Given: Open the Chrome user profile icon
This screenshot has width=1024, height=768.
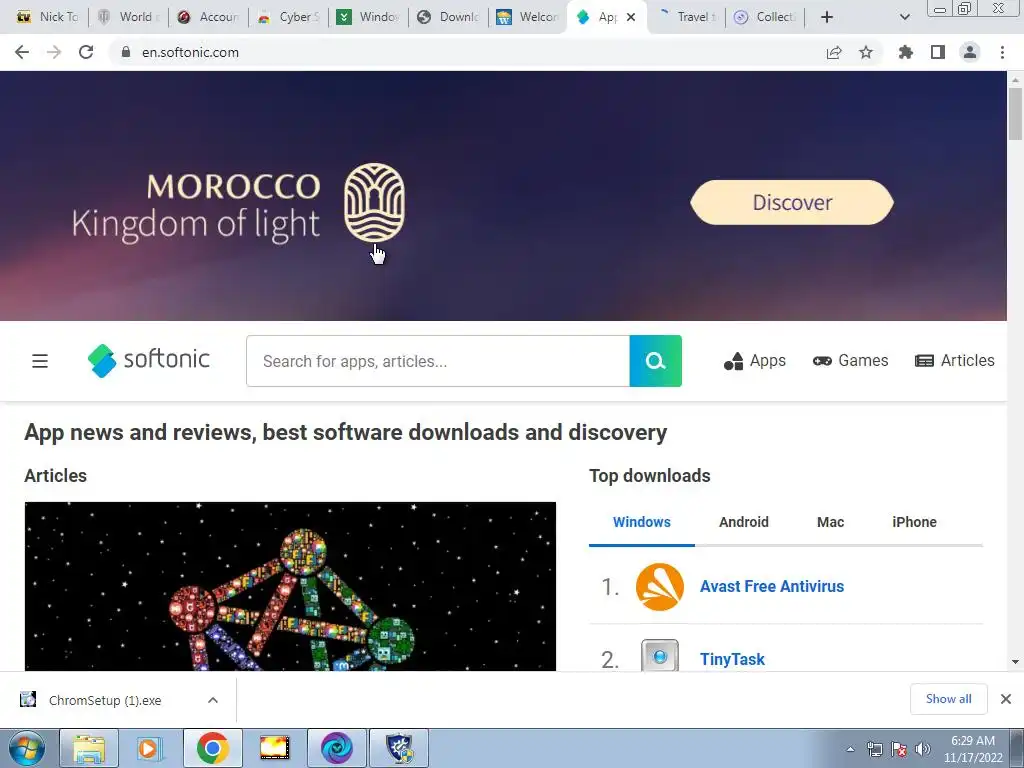Looking at the screenshot, I should pos(970,52).
